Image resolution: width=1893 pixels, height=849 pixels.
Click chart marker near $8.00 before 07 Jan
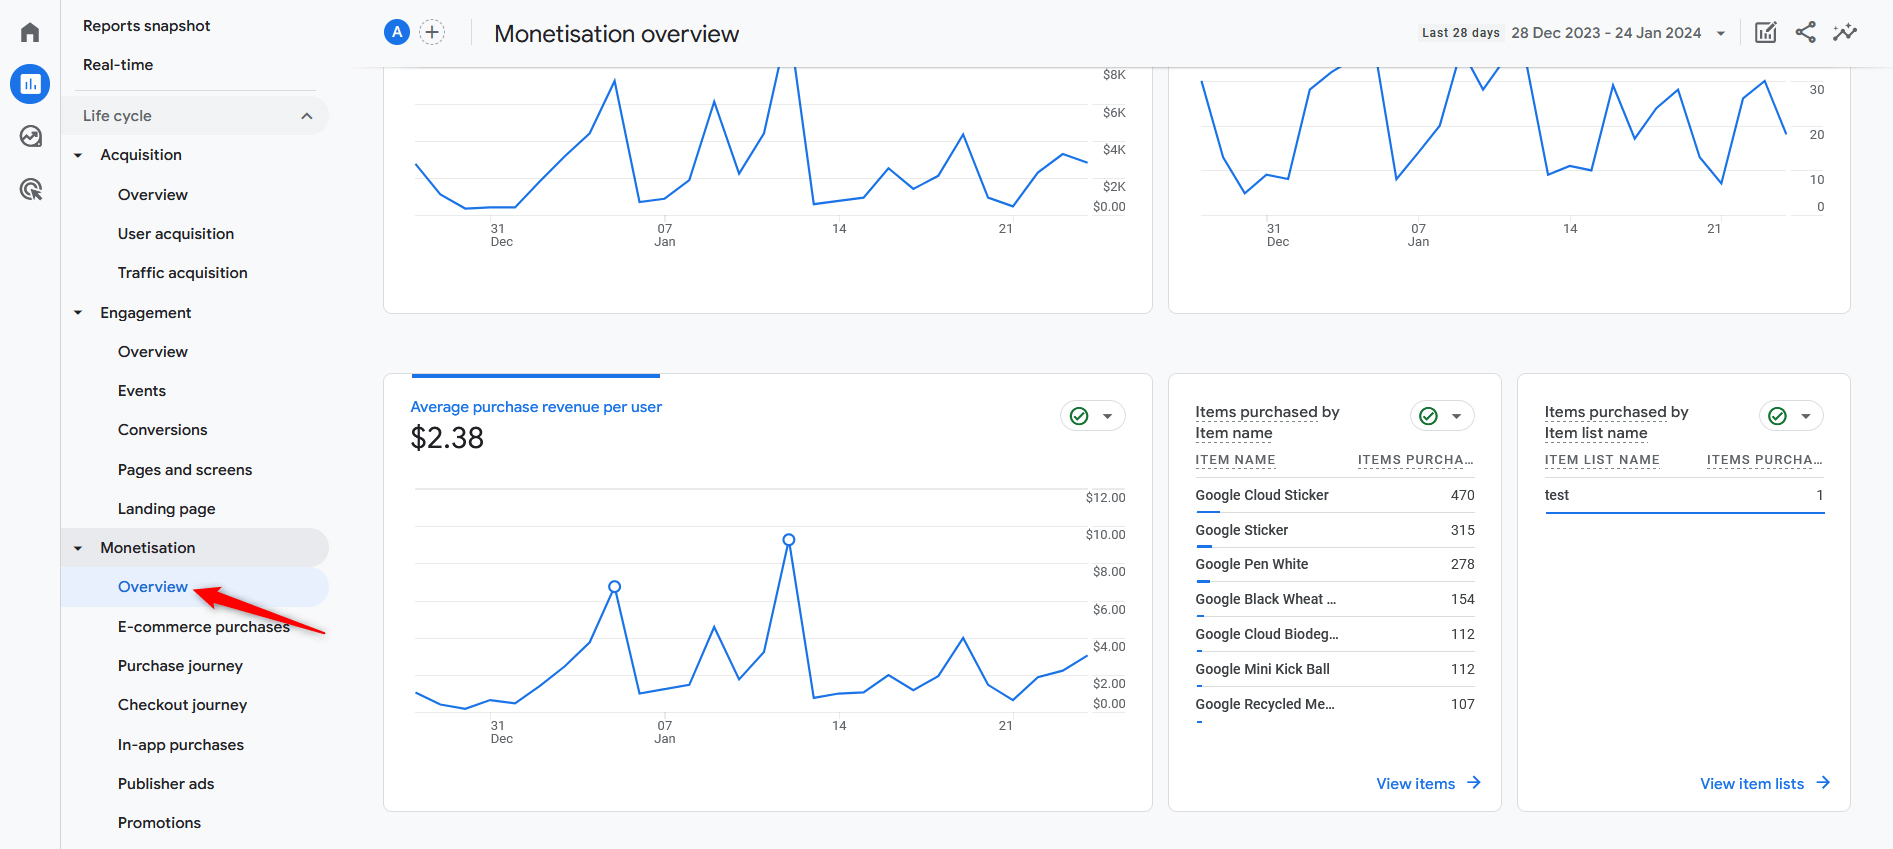pos(615,587)
